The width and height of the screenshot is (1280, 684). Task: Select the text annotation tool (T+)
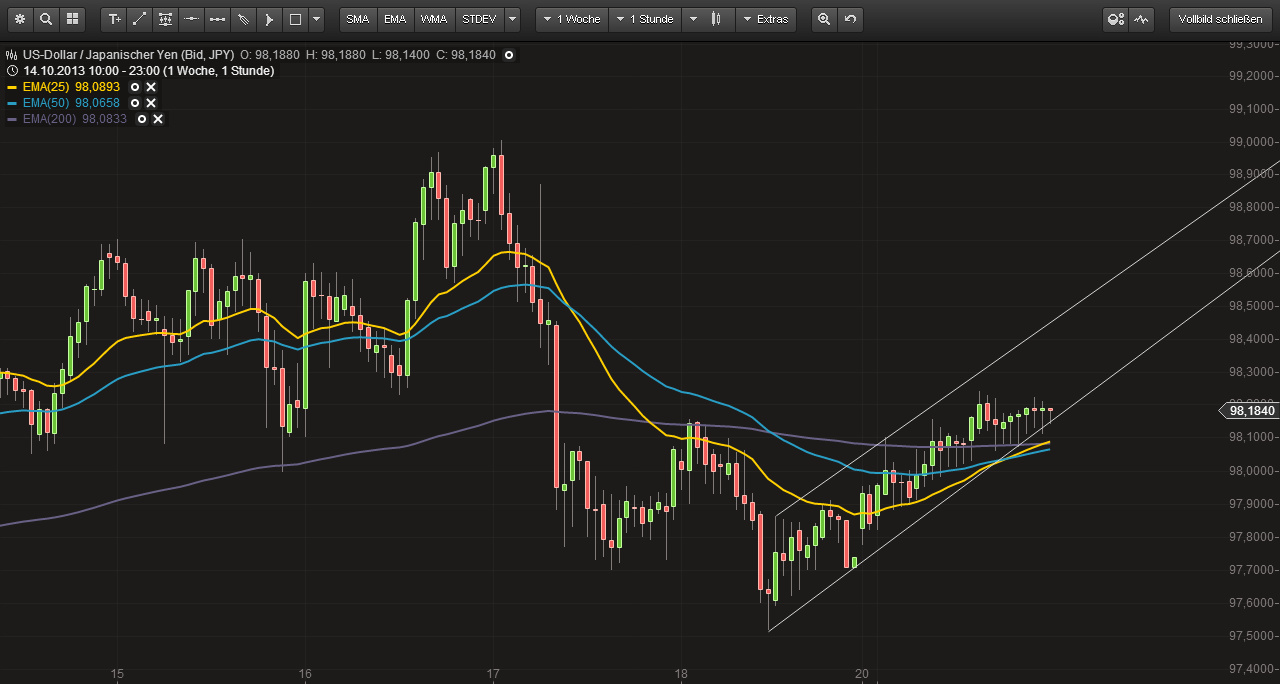tap(113, 19)
